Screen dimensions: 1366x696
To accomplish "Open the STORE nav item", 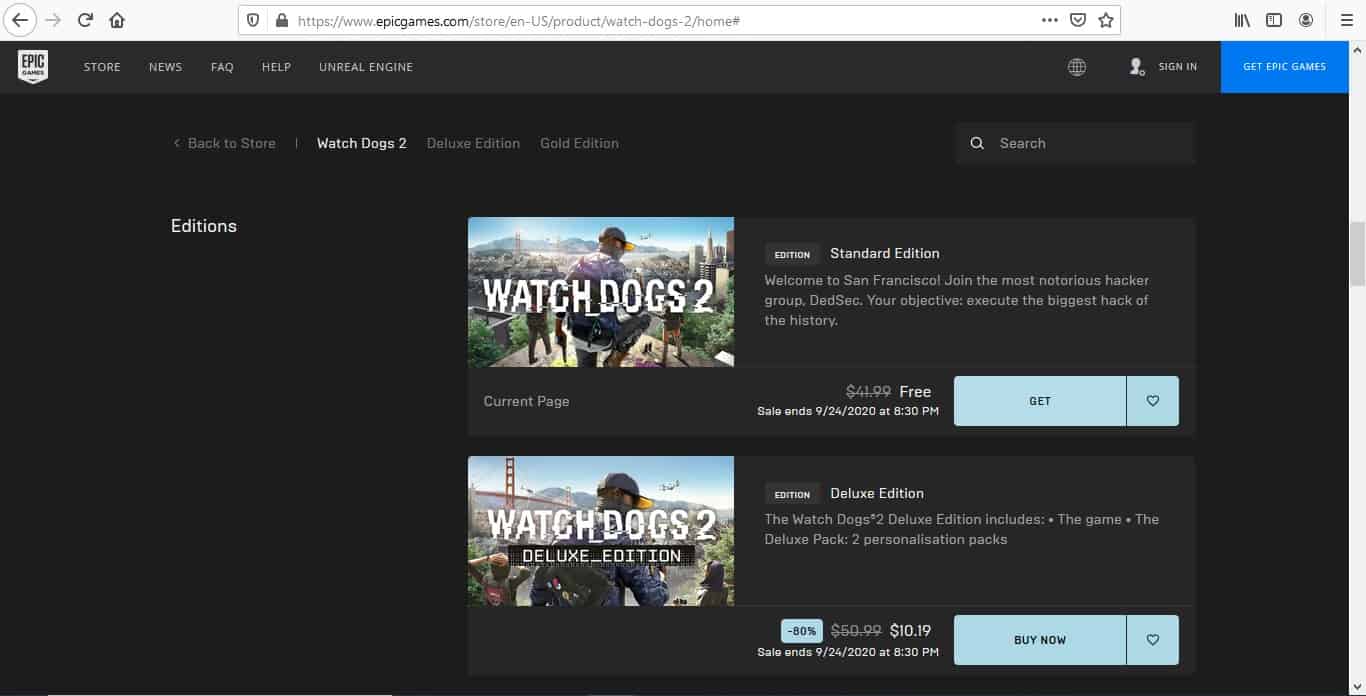I will click(102, 67).
